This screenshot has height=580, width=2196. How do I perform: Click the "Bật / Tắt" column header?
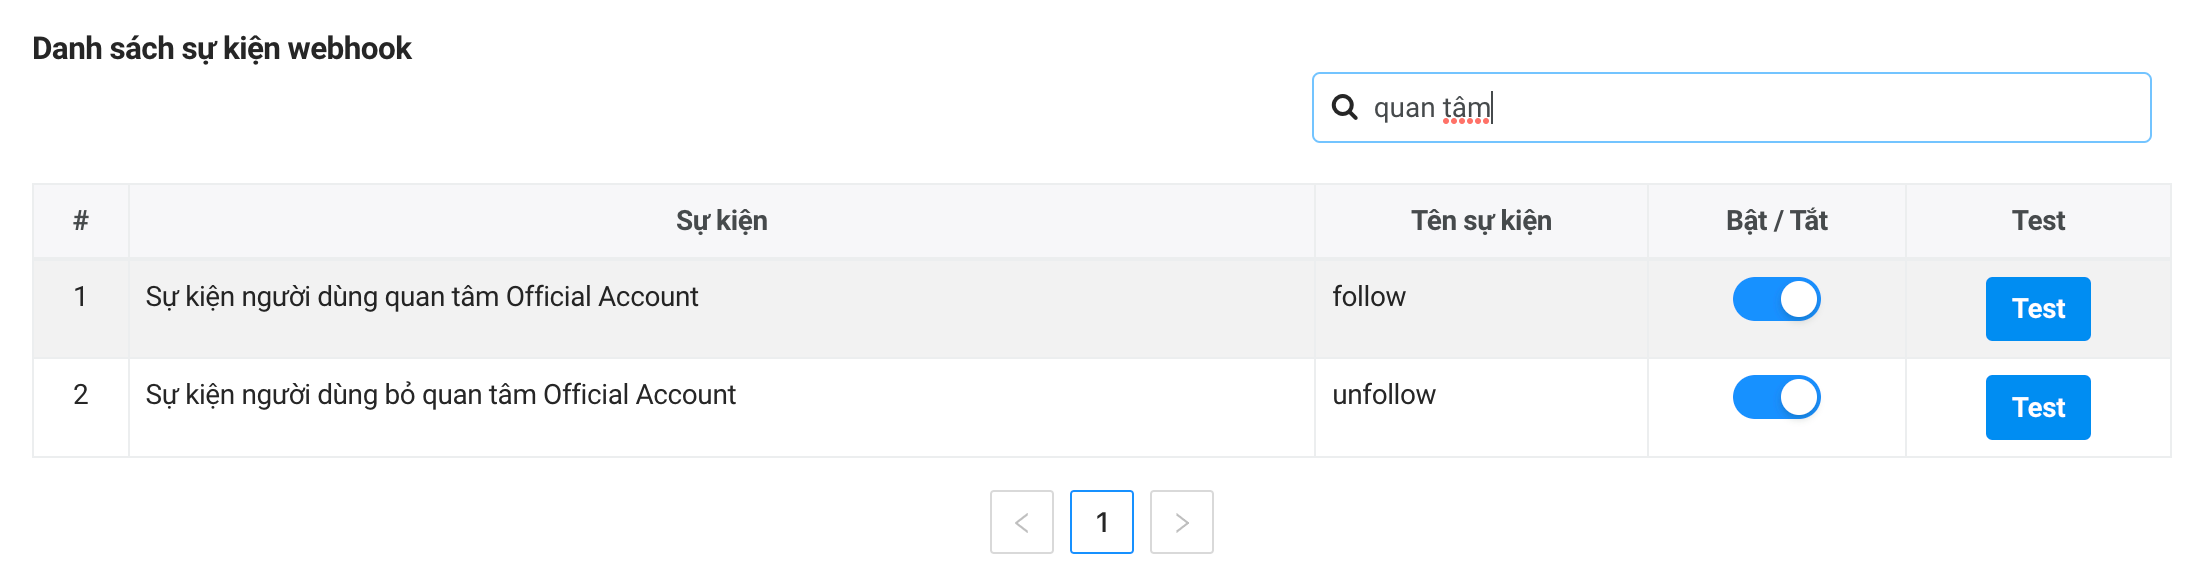tap(1776, 221)
